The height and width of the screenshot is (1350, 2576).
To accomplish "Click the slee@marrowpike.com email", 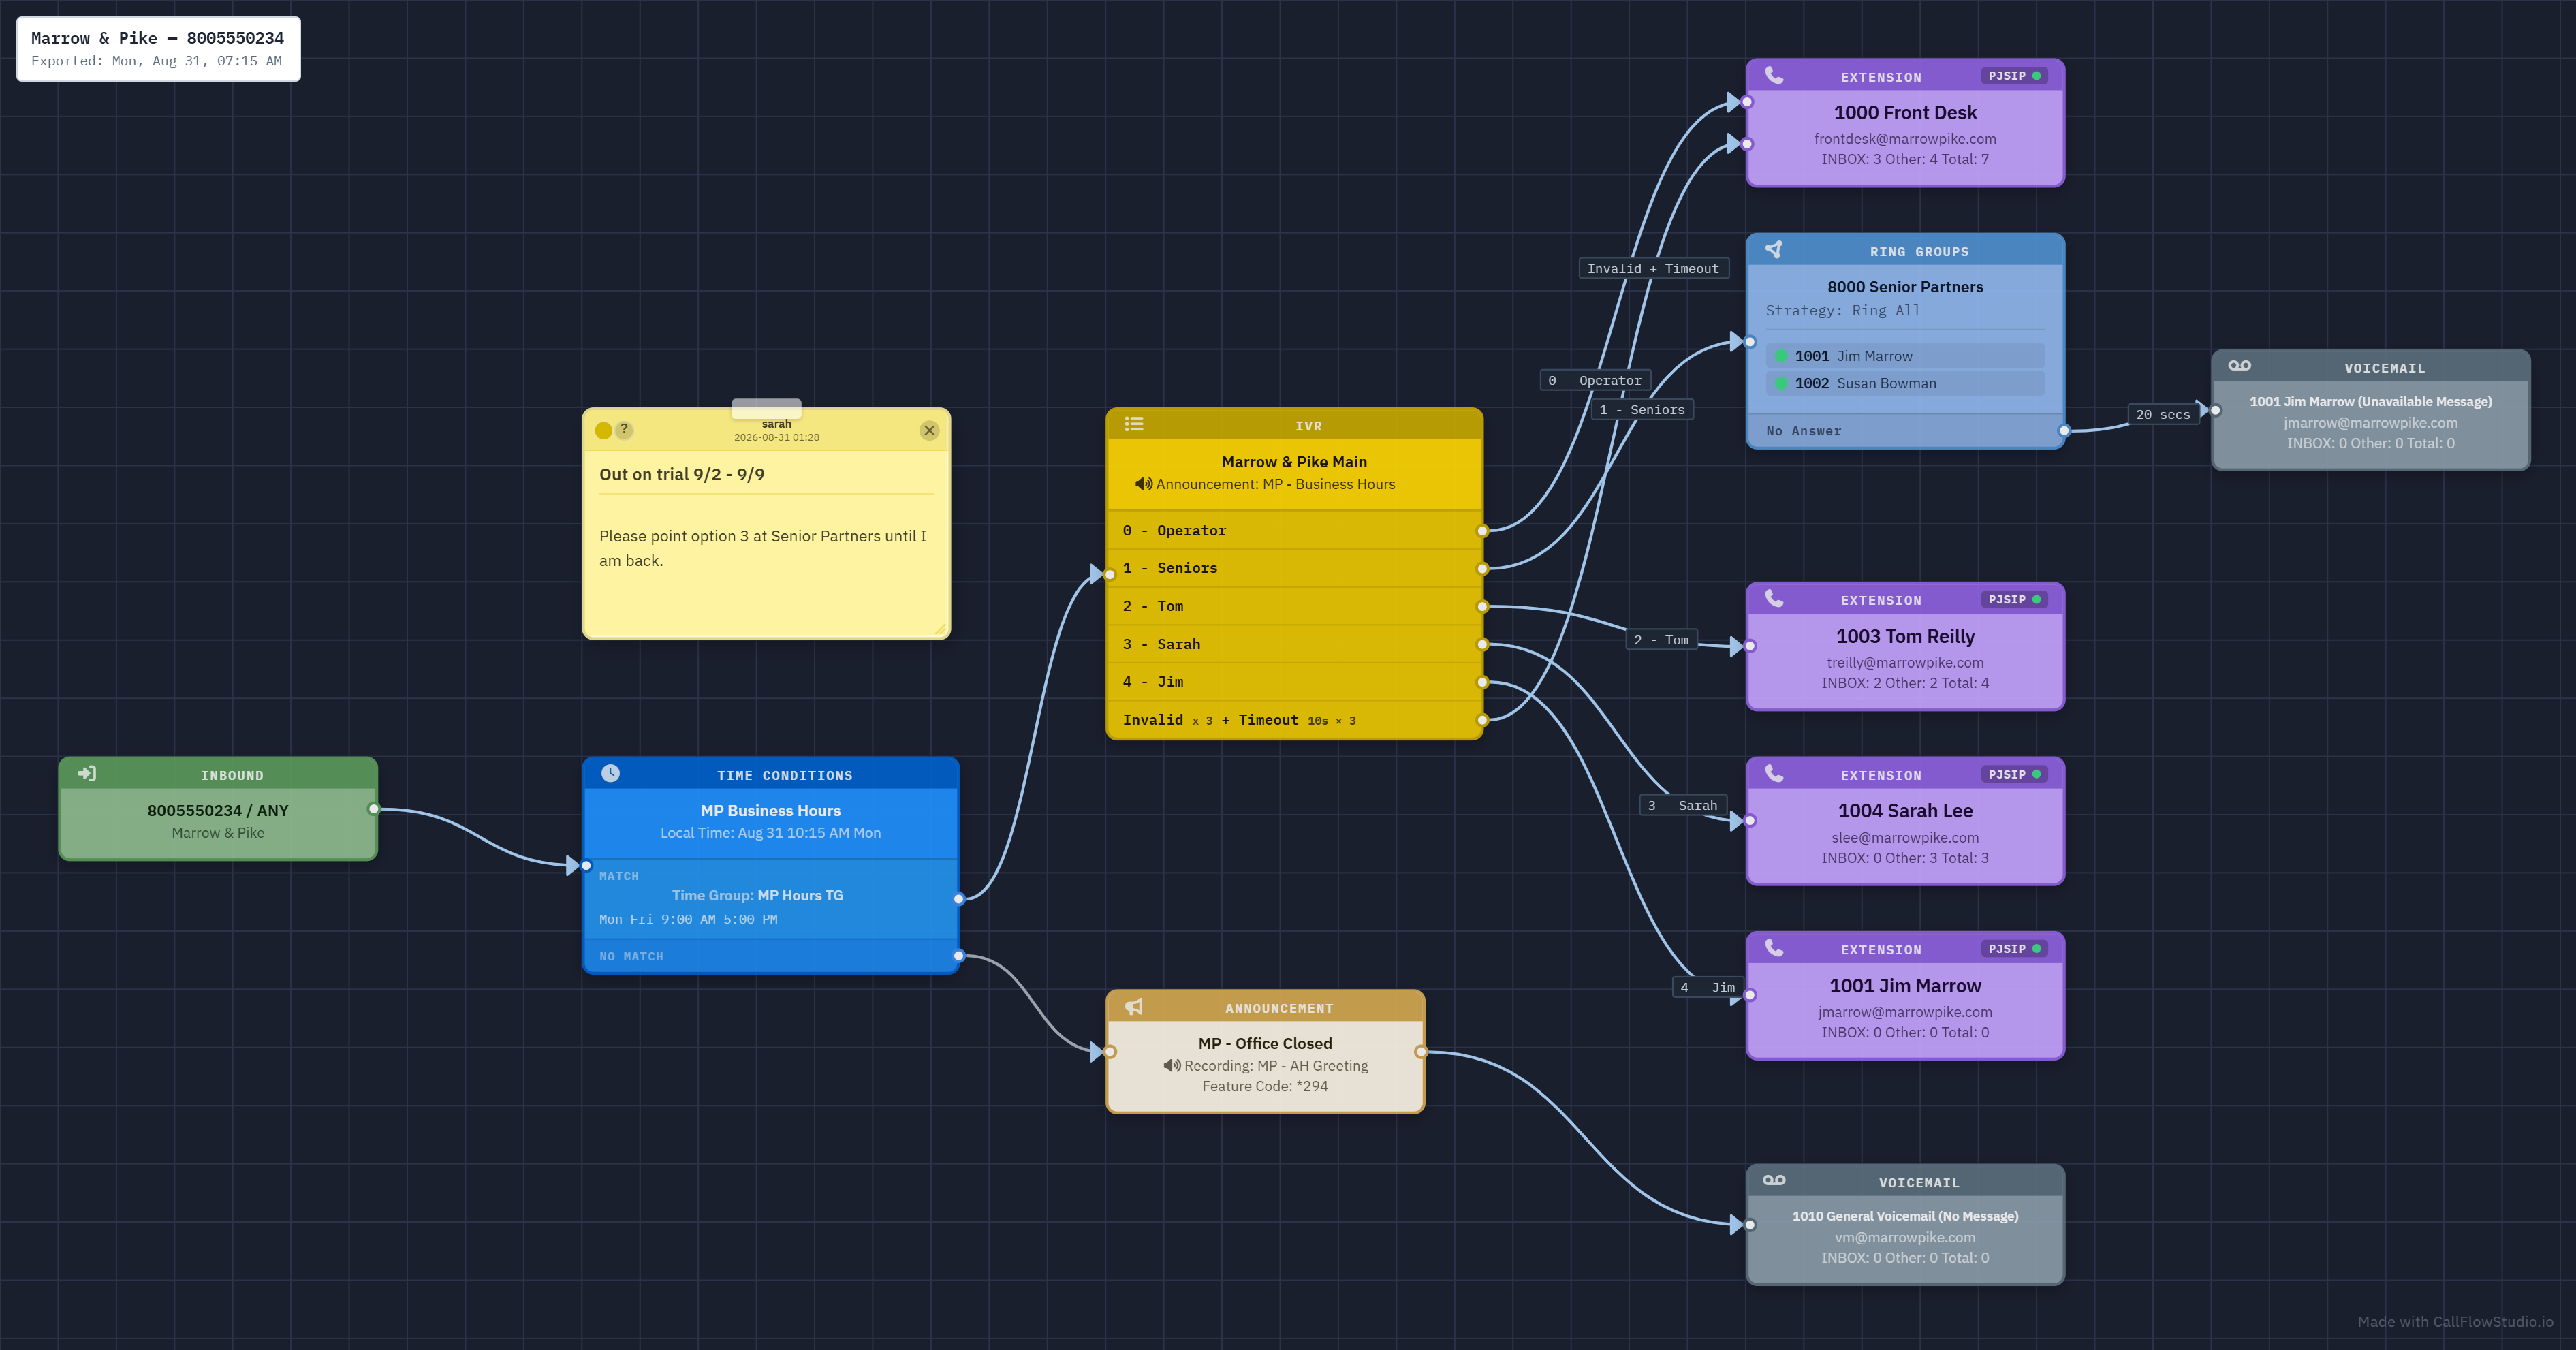I will click(x=1905, y=838).
